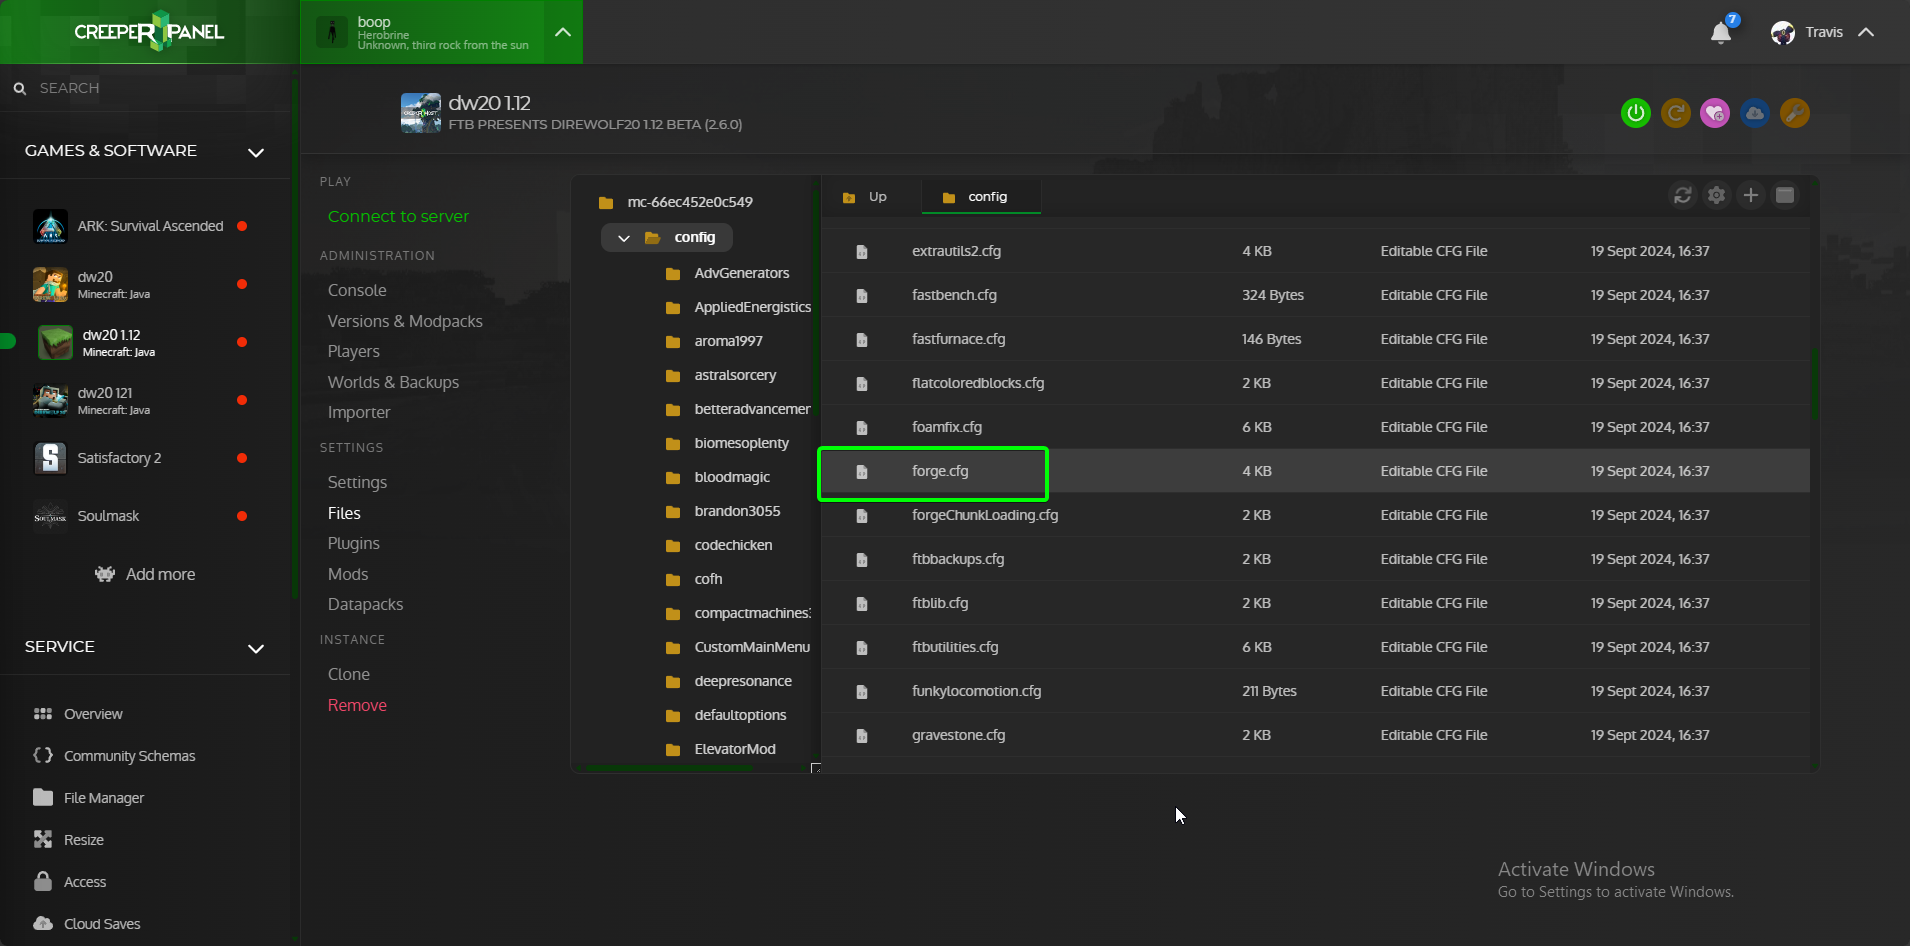Click the Resize icon in Service menu
The image size is (1910, 946).
tap(43, 839)
